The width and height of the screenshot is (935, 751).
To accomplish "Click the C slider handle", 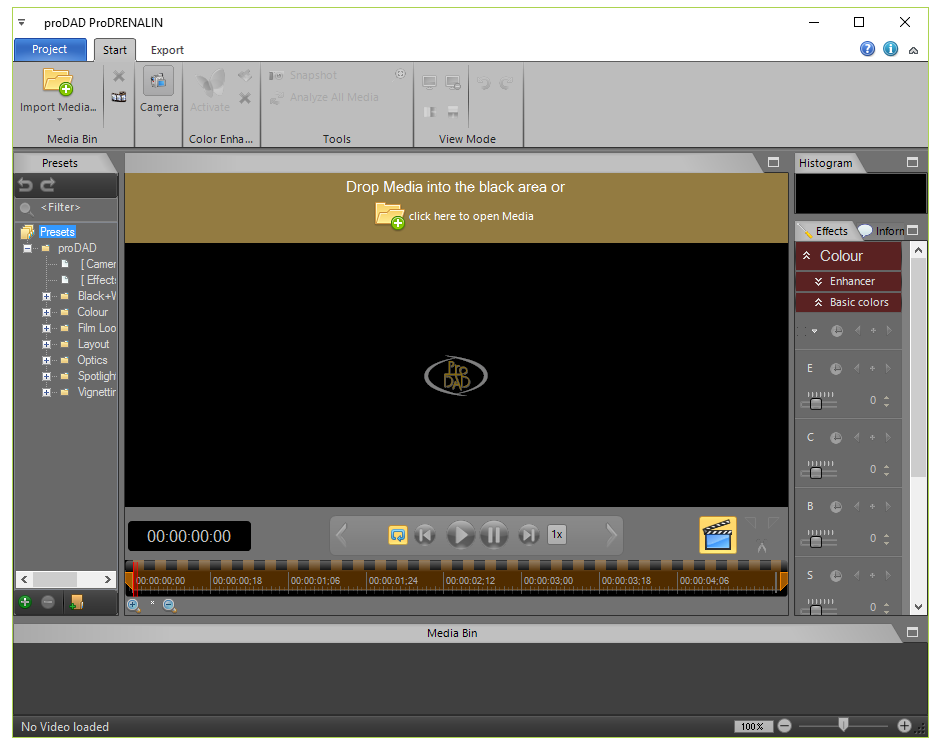I will click(816, 473).
